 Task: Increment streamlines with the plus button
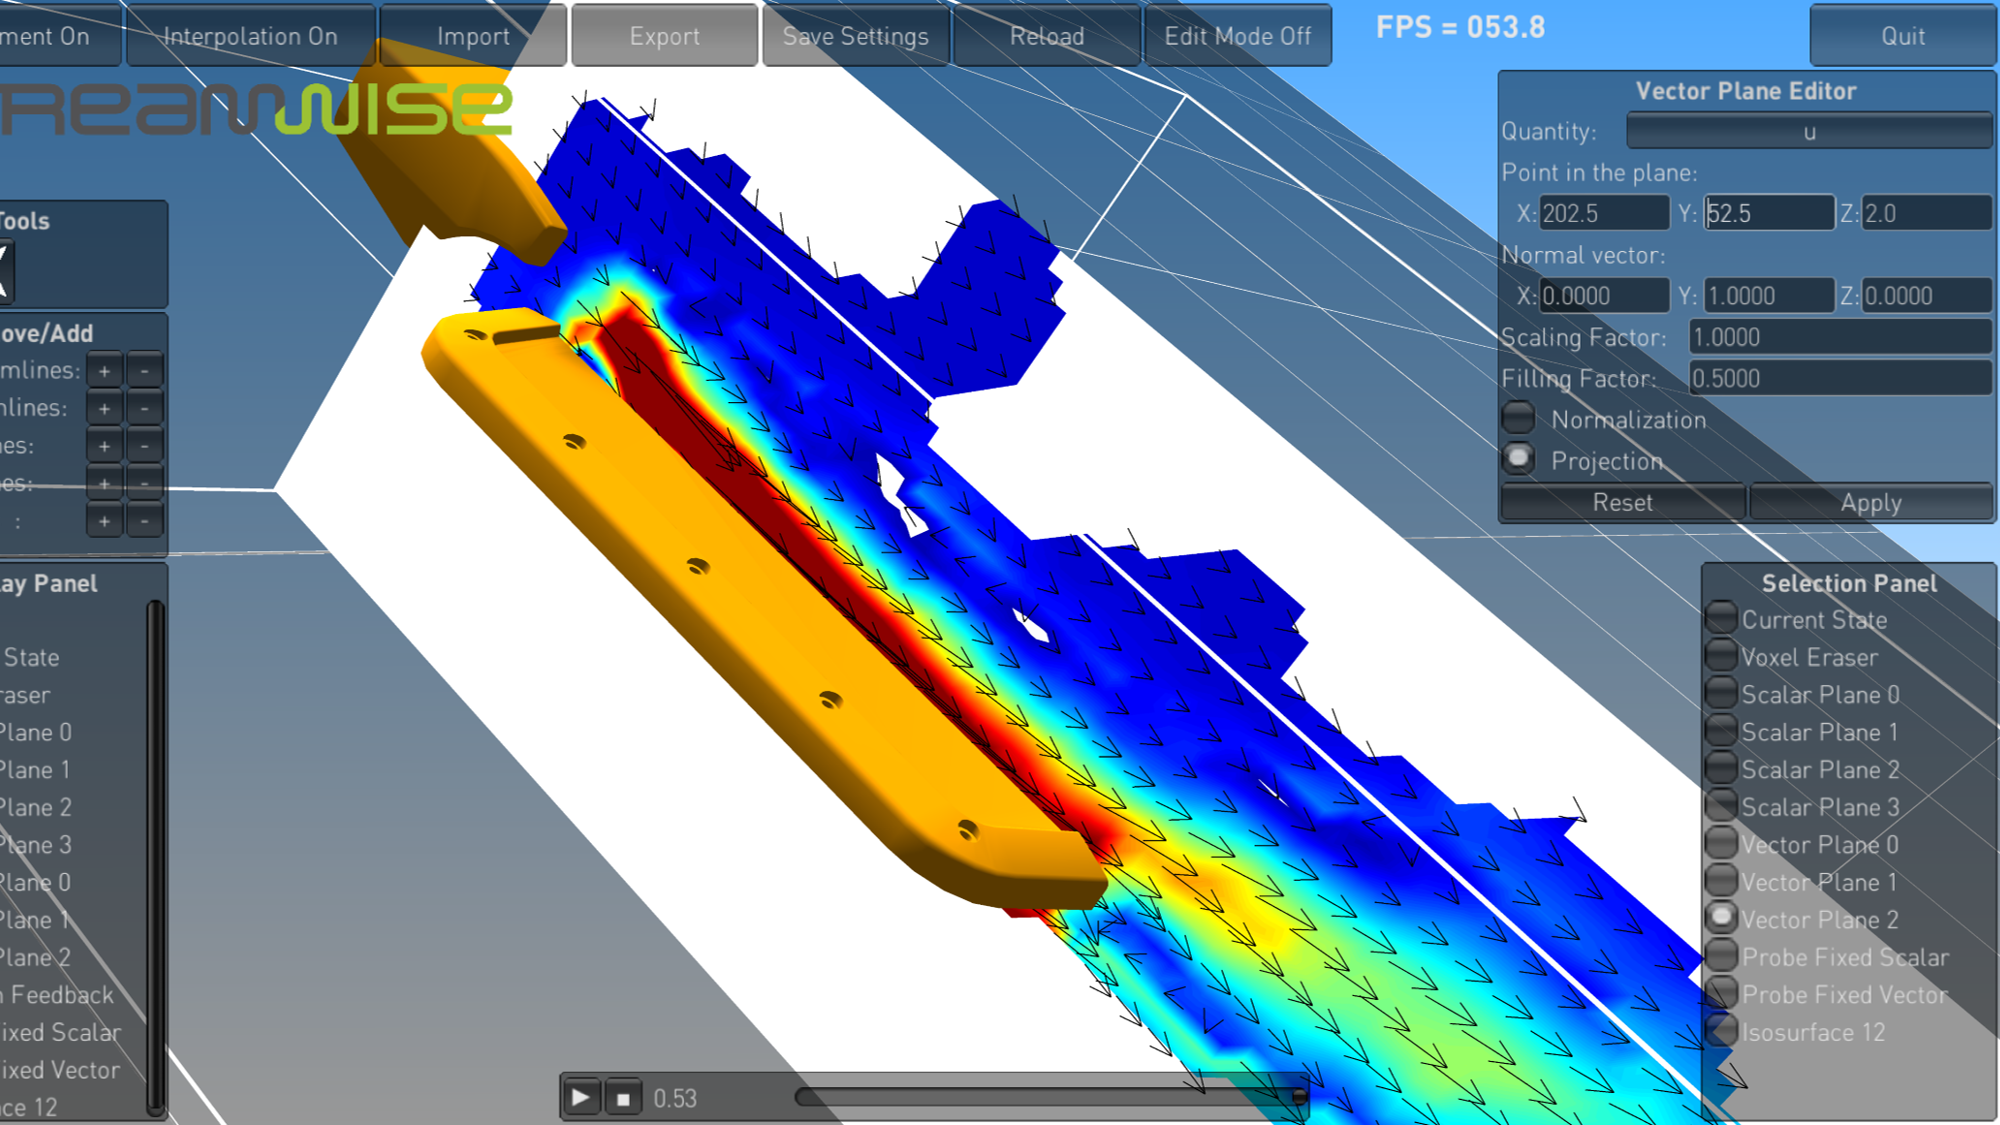[x=104, y=370]
